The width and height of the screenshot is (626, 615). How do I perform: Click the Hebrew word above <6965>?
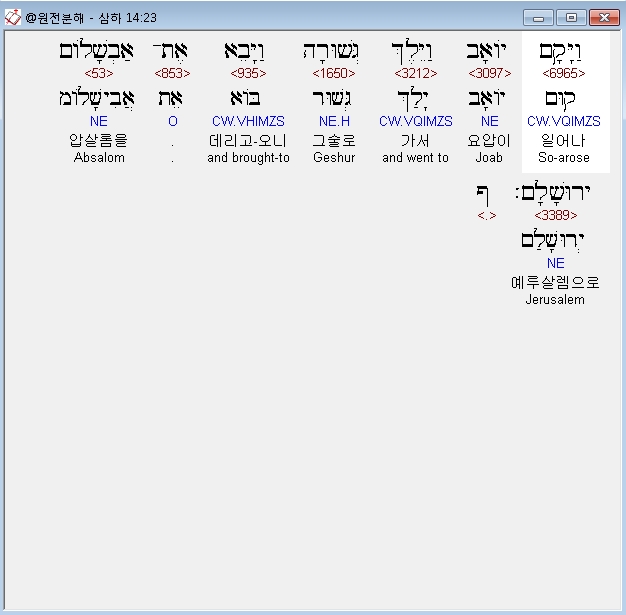pos(561,52)
